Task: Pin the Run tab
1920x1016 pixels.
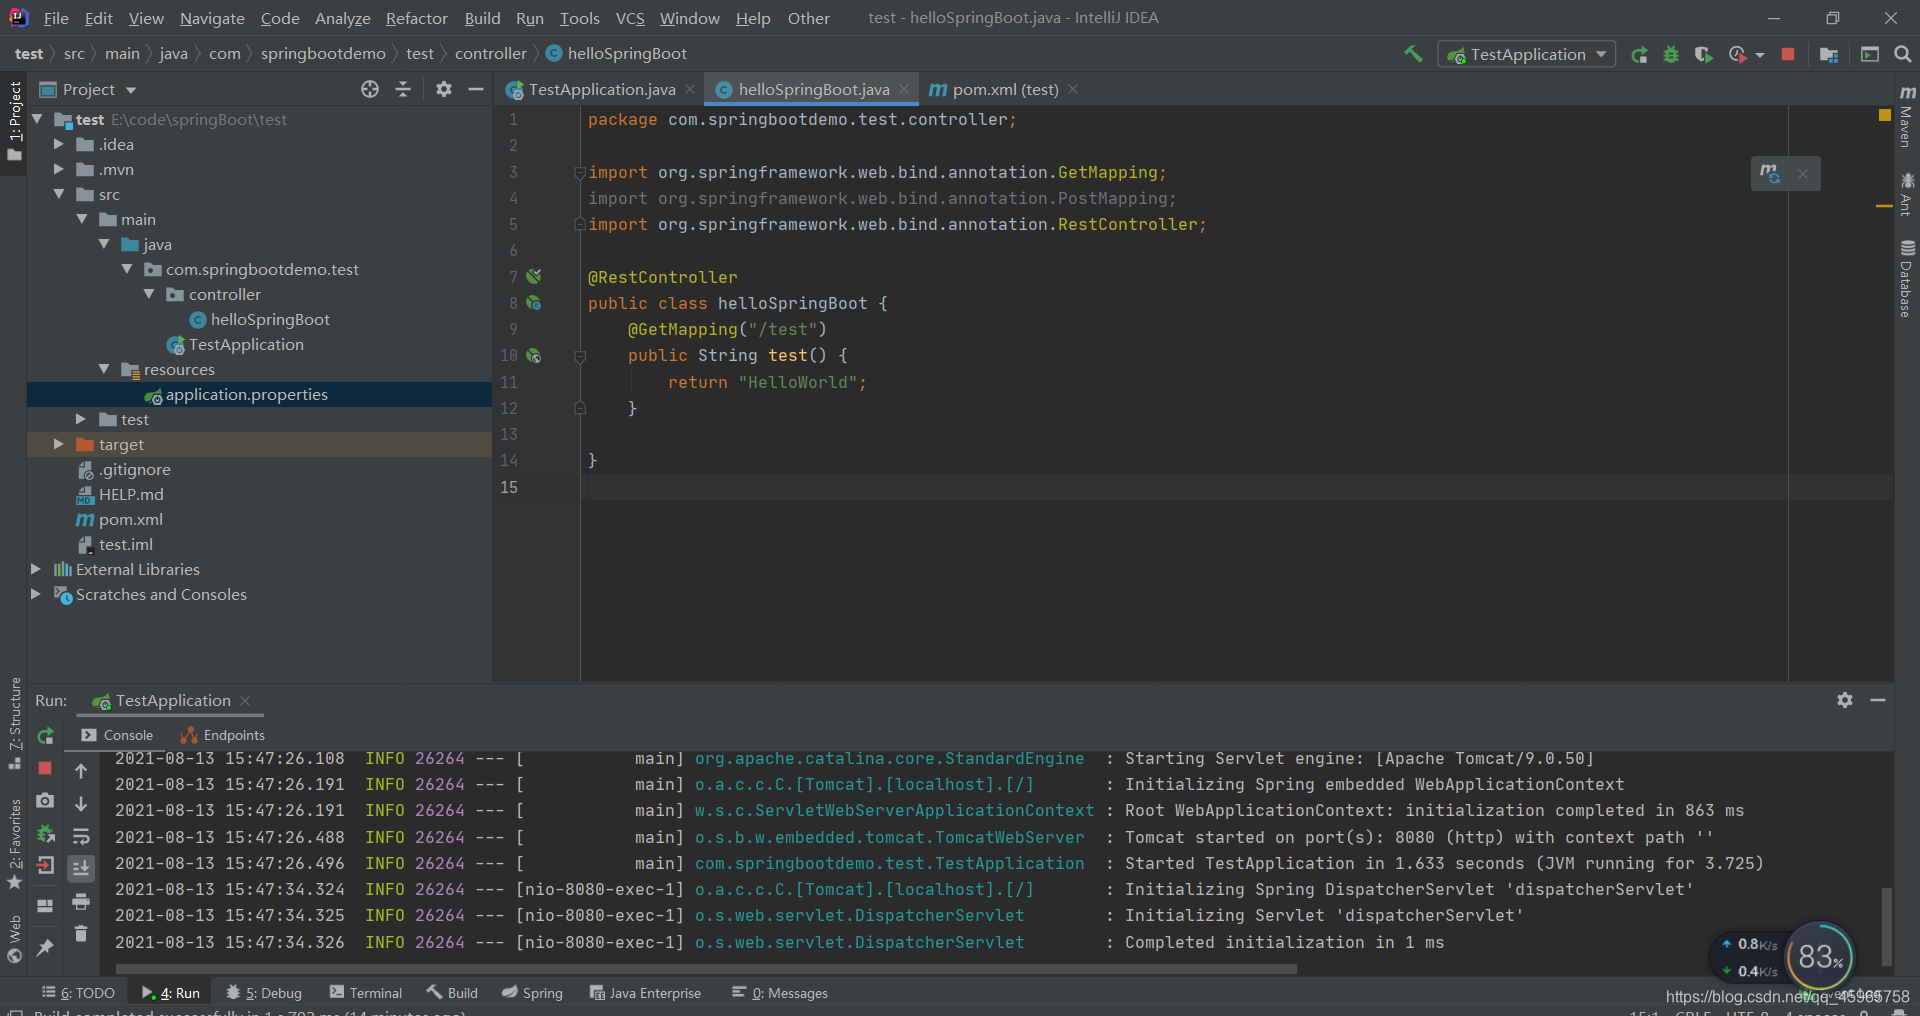Action: (45, 947)
